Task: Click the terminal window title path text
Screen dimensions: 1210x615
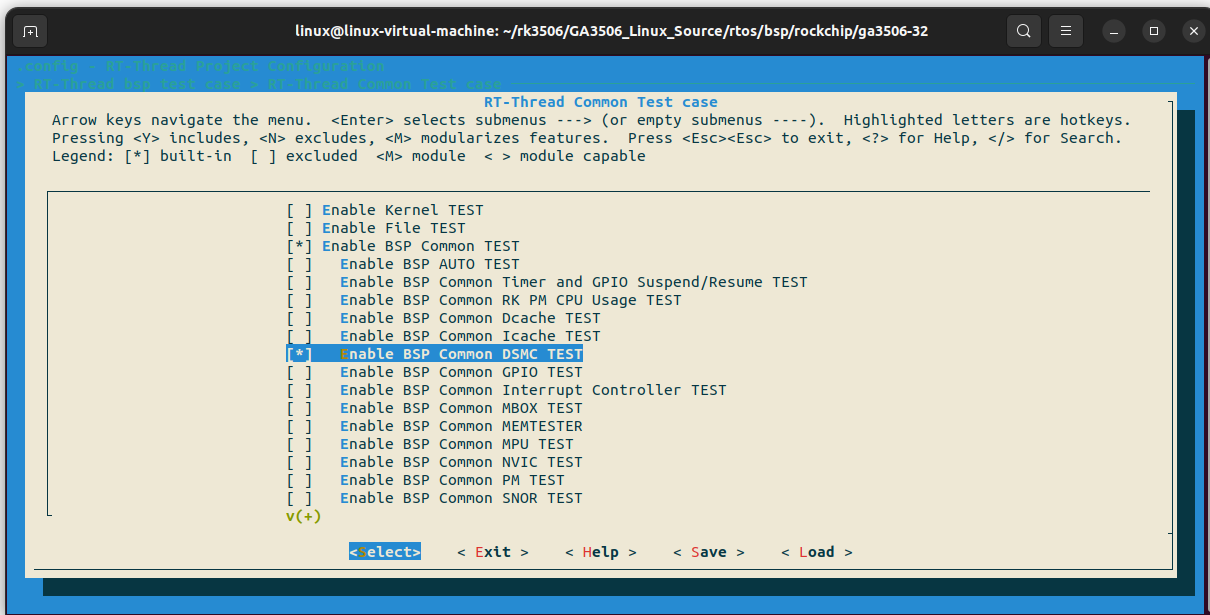Action: point(611,31)
